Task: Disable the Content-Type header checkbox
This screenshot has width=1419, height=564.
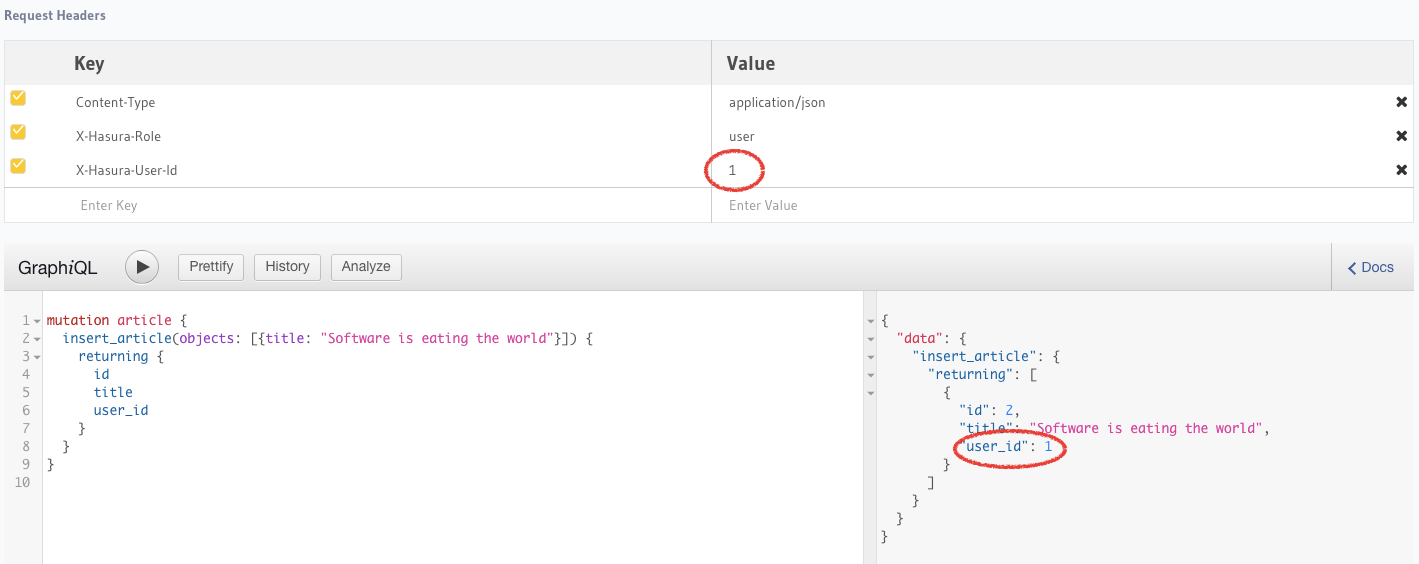Action: pos(18,98)
